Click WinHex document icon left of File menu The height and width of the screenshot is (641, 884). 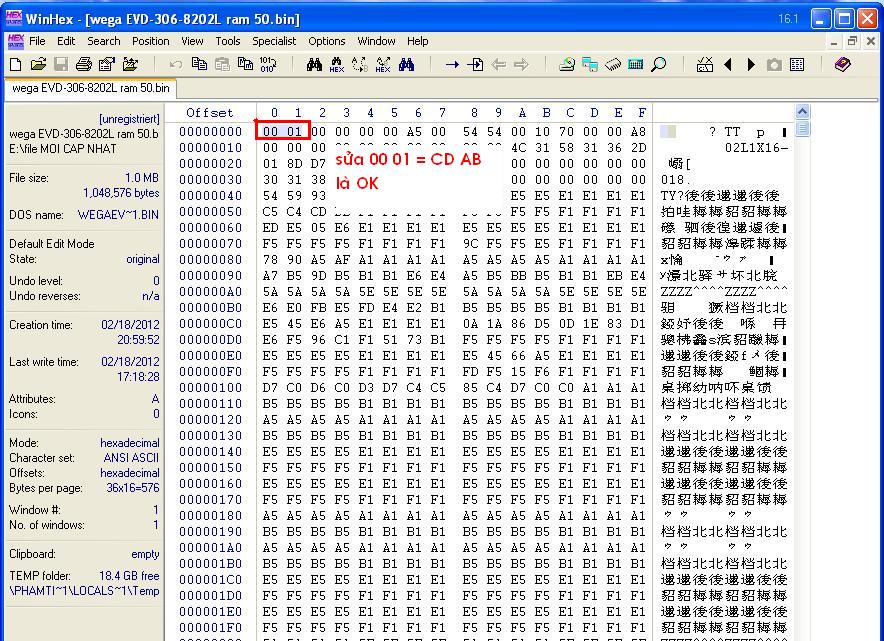click(x=16, y=41)
